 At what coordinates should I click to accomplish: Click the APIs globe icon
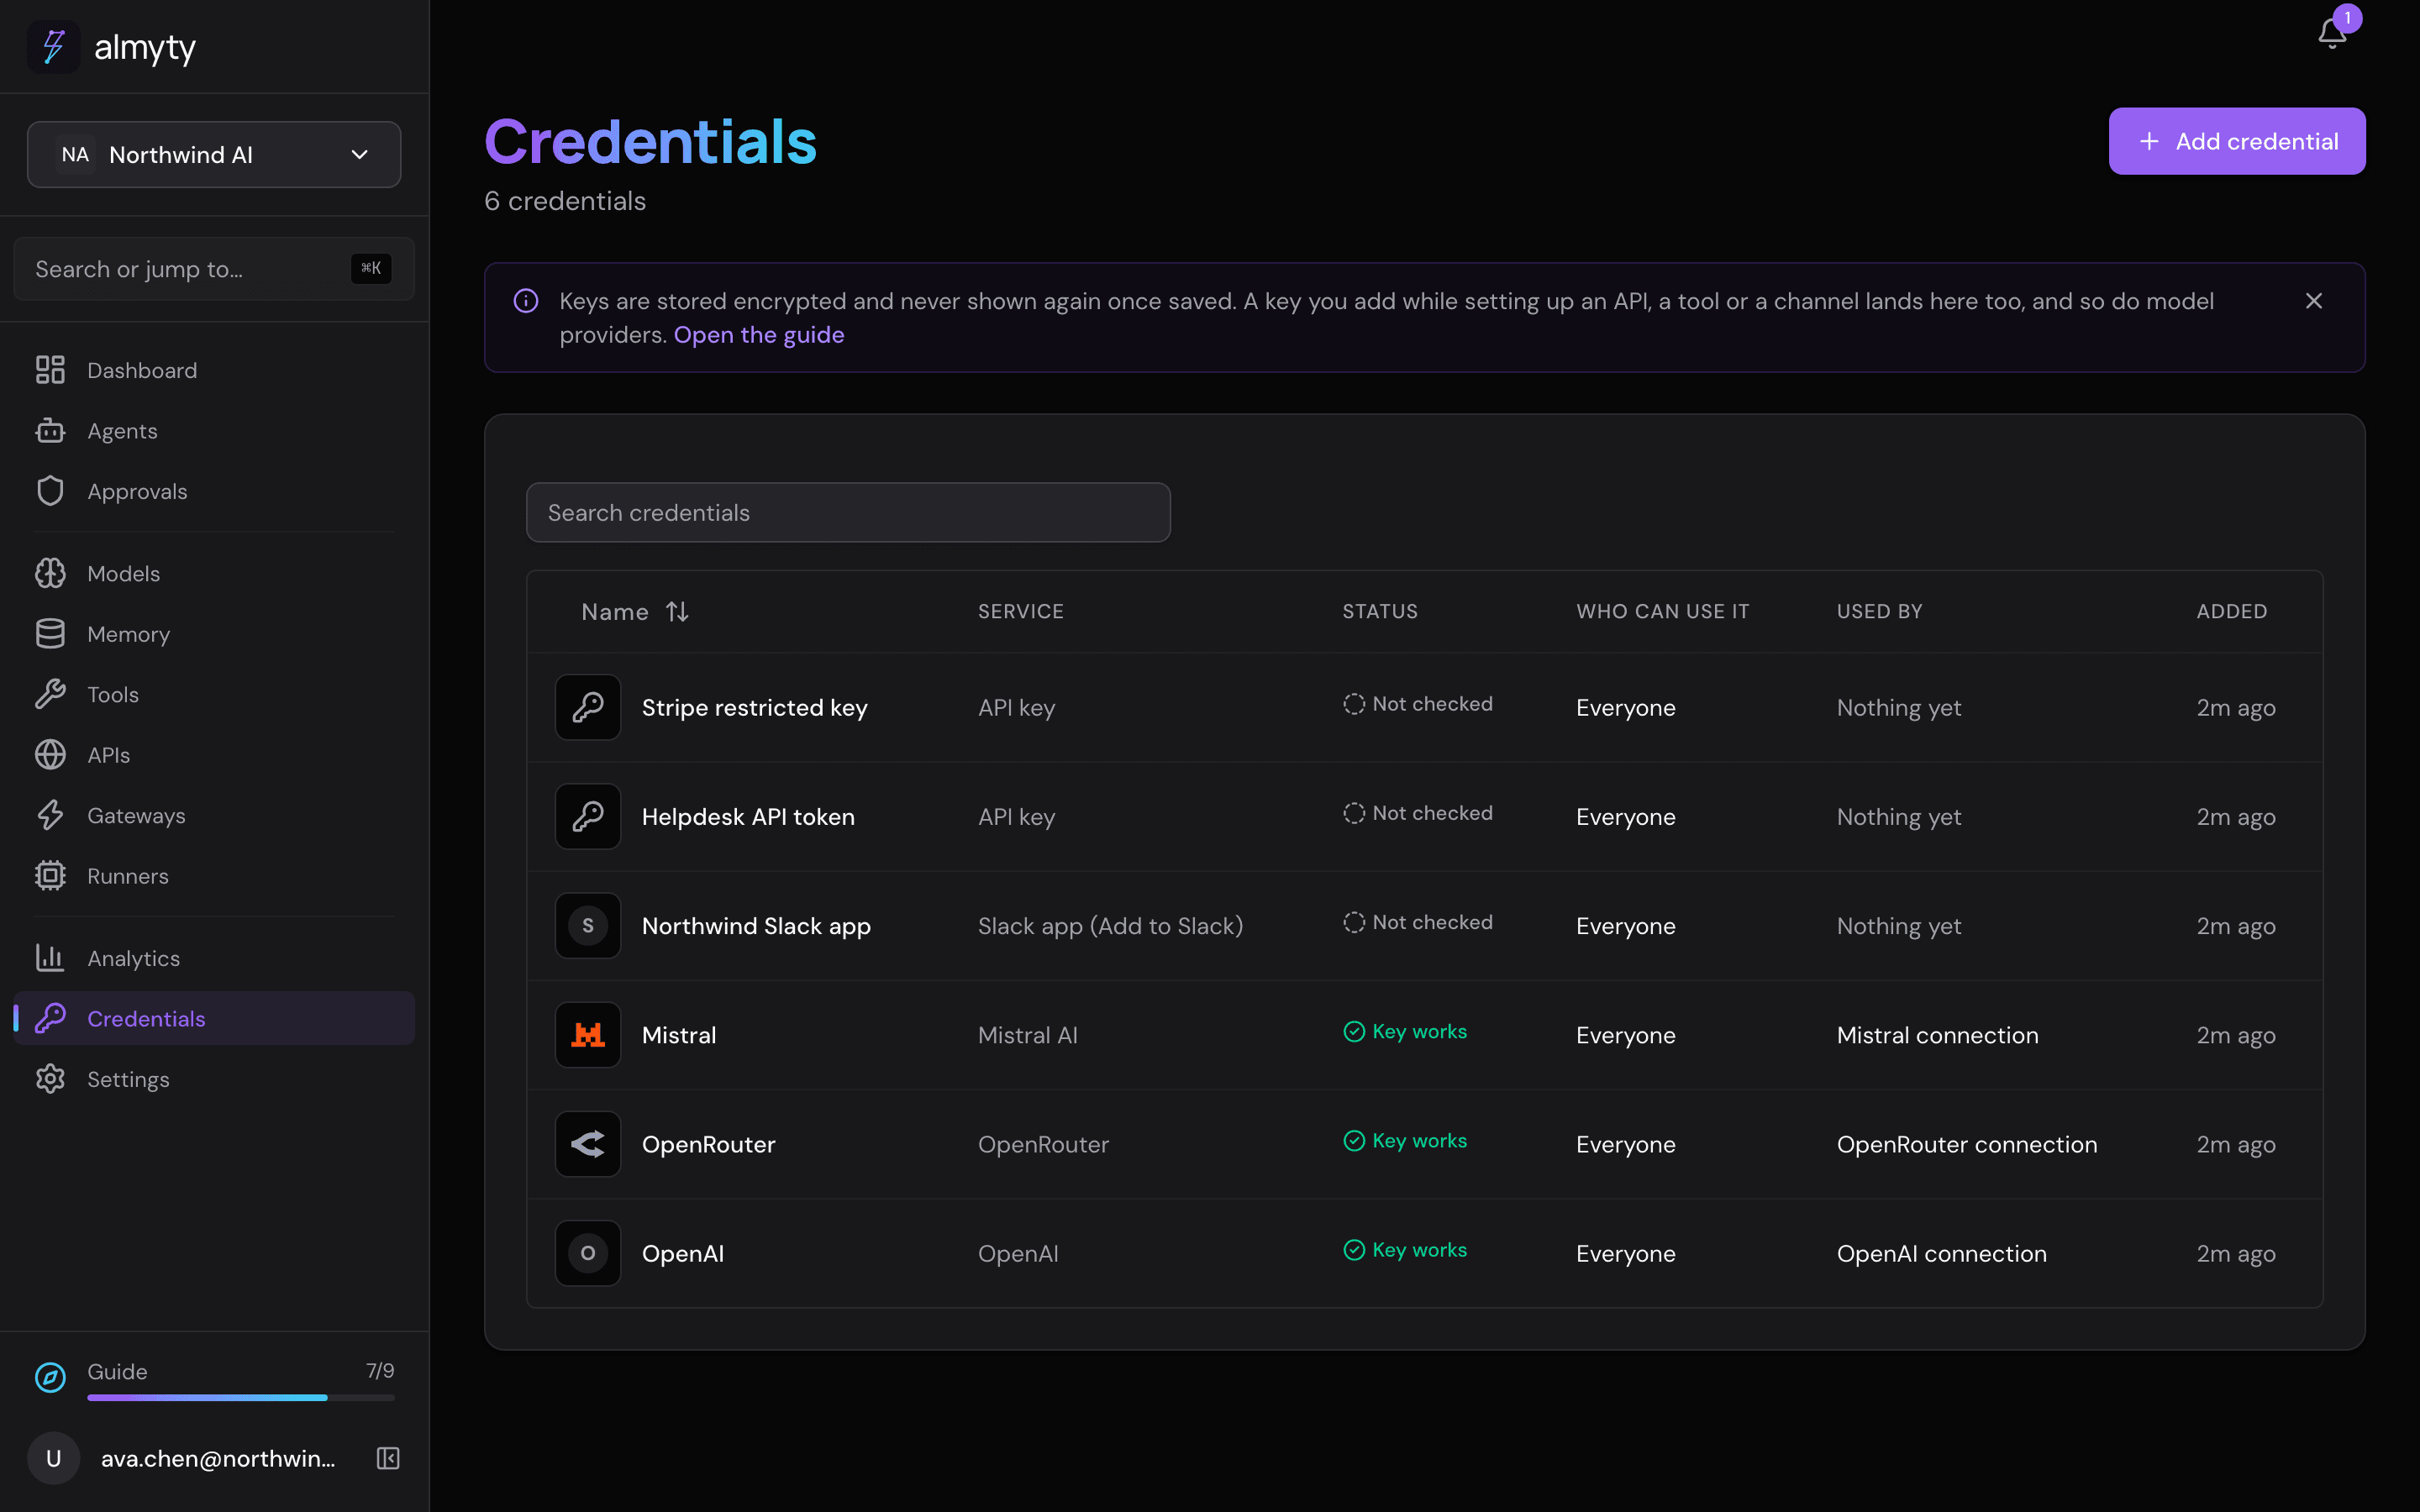tap(50, 755)
